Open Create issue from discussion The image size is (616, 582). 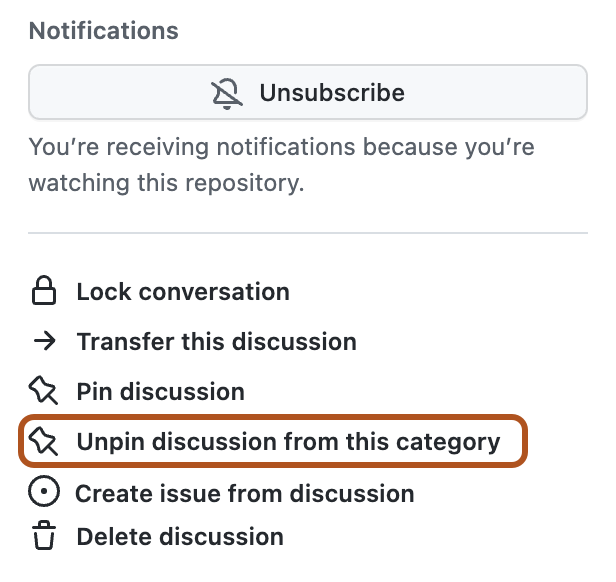point(245,493)
